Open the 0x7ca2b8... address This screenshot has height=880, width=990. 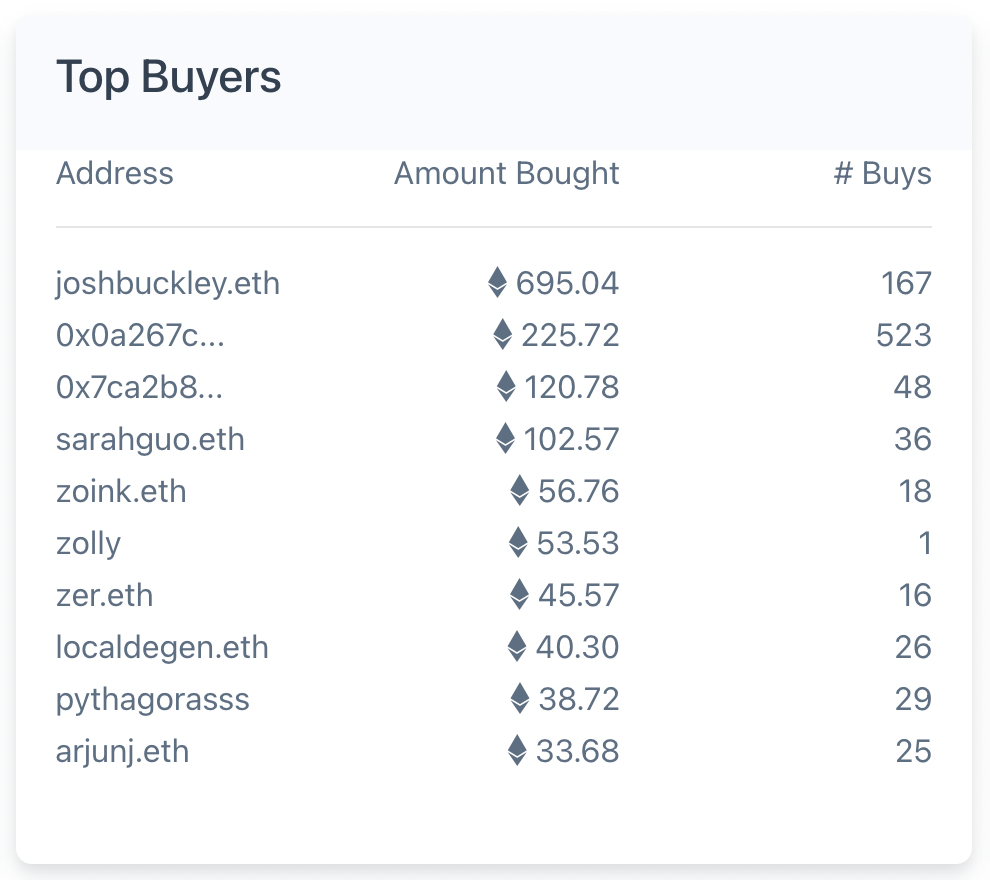[x=140, y=387]
